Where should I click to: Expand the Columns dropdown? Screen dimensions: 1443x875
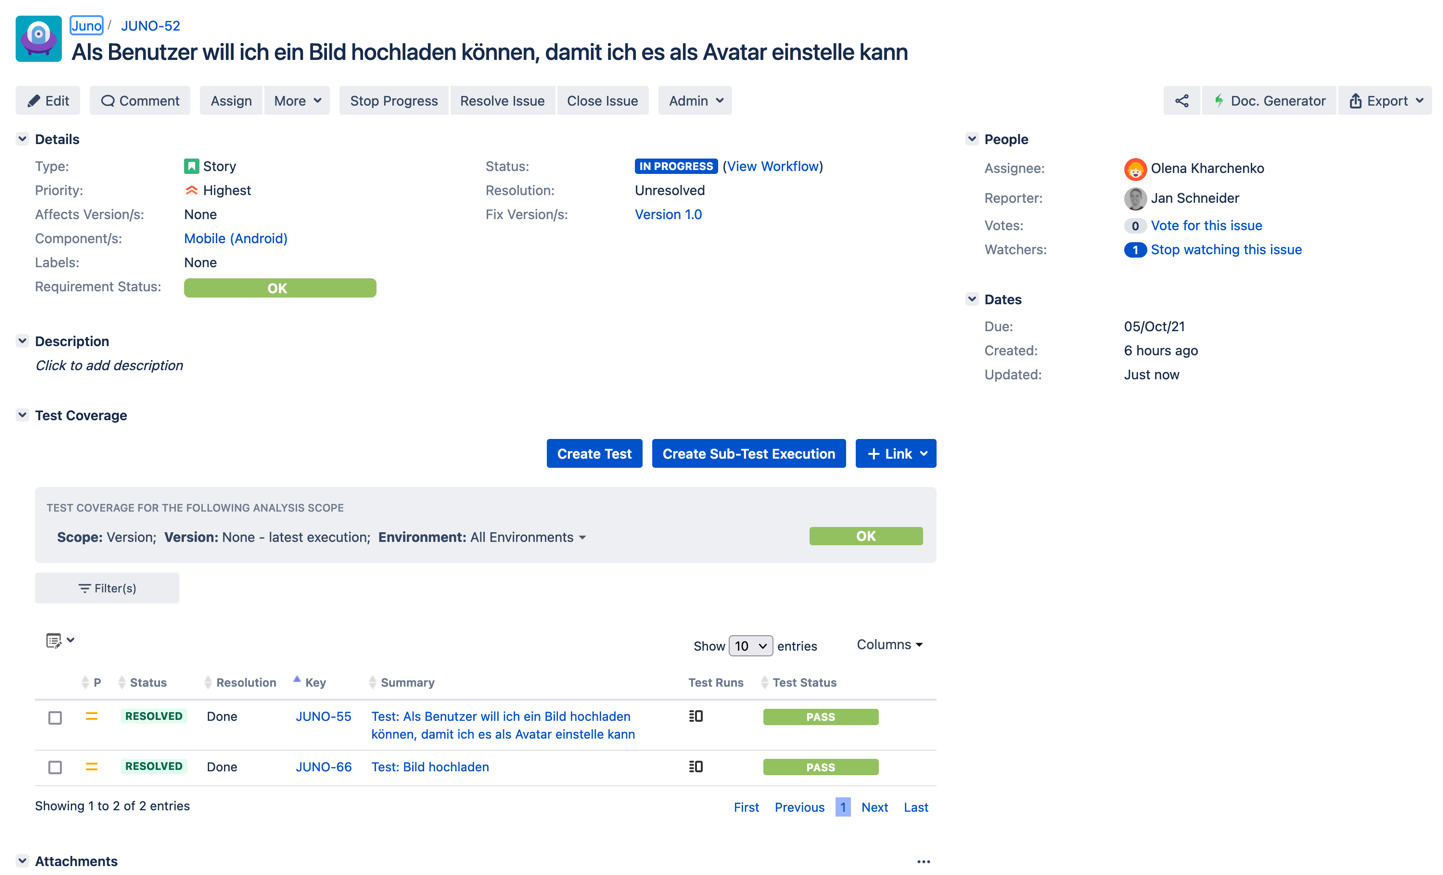889,645
